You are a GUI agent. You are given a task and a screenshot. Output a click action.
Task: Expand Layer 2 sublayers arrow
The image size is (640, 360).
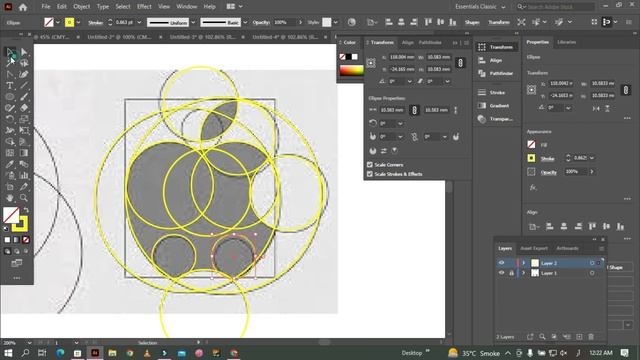[524, 263]
